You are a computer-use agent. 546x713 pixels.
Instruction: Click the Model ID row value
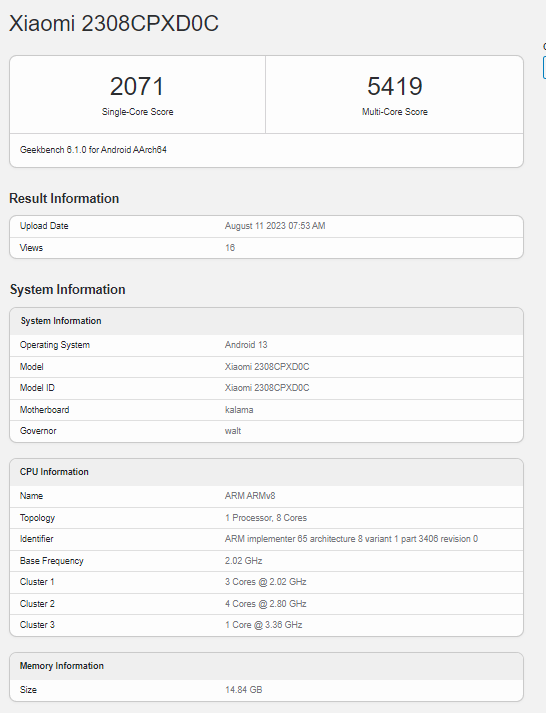[267, 388]
